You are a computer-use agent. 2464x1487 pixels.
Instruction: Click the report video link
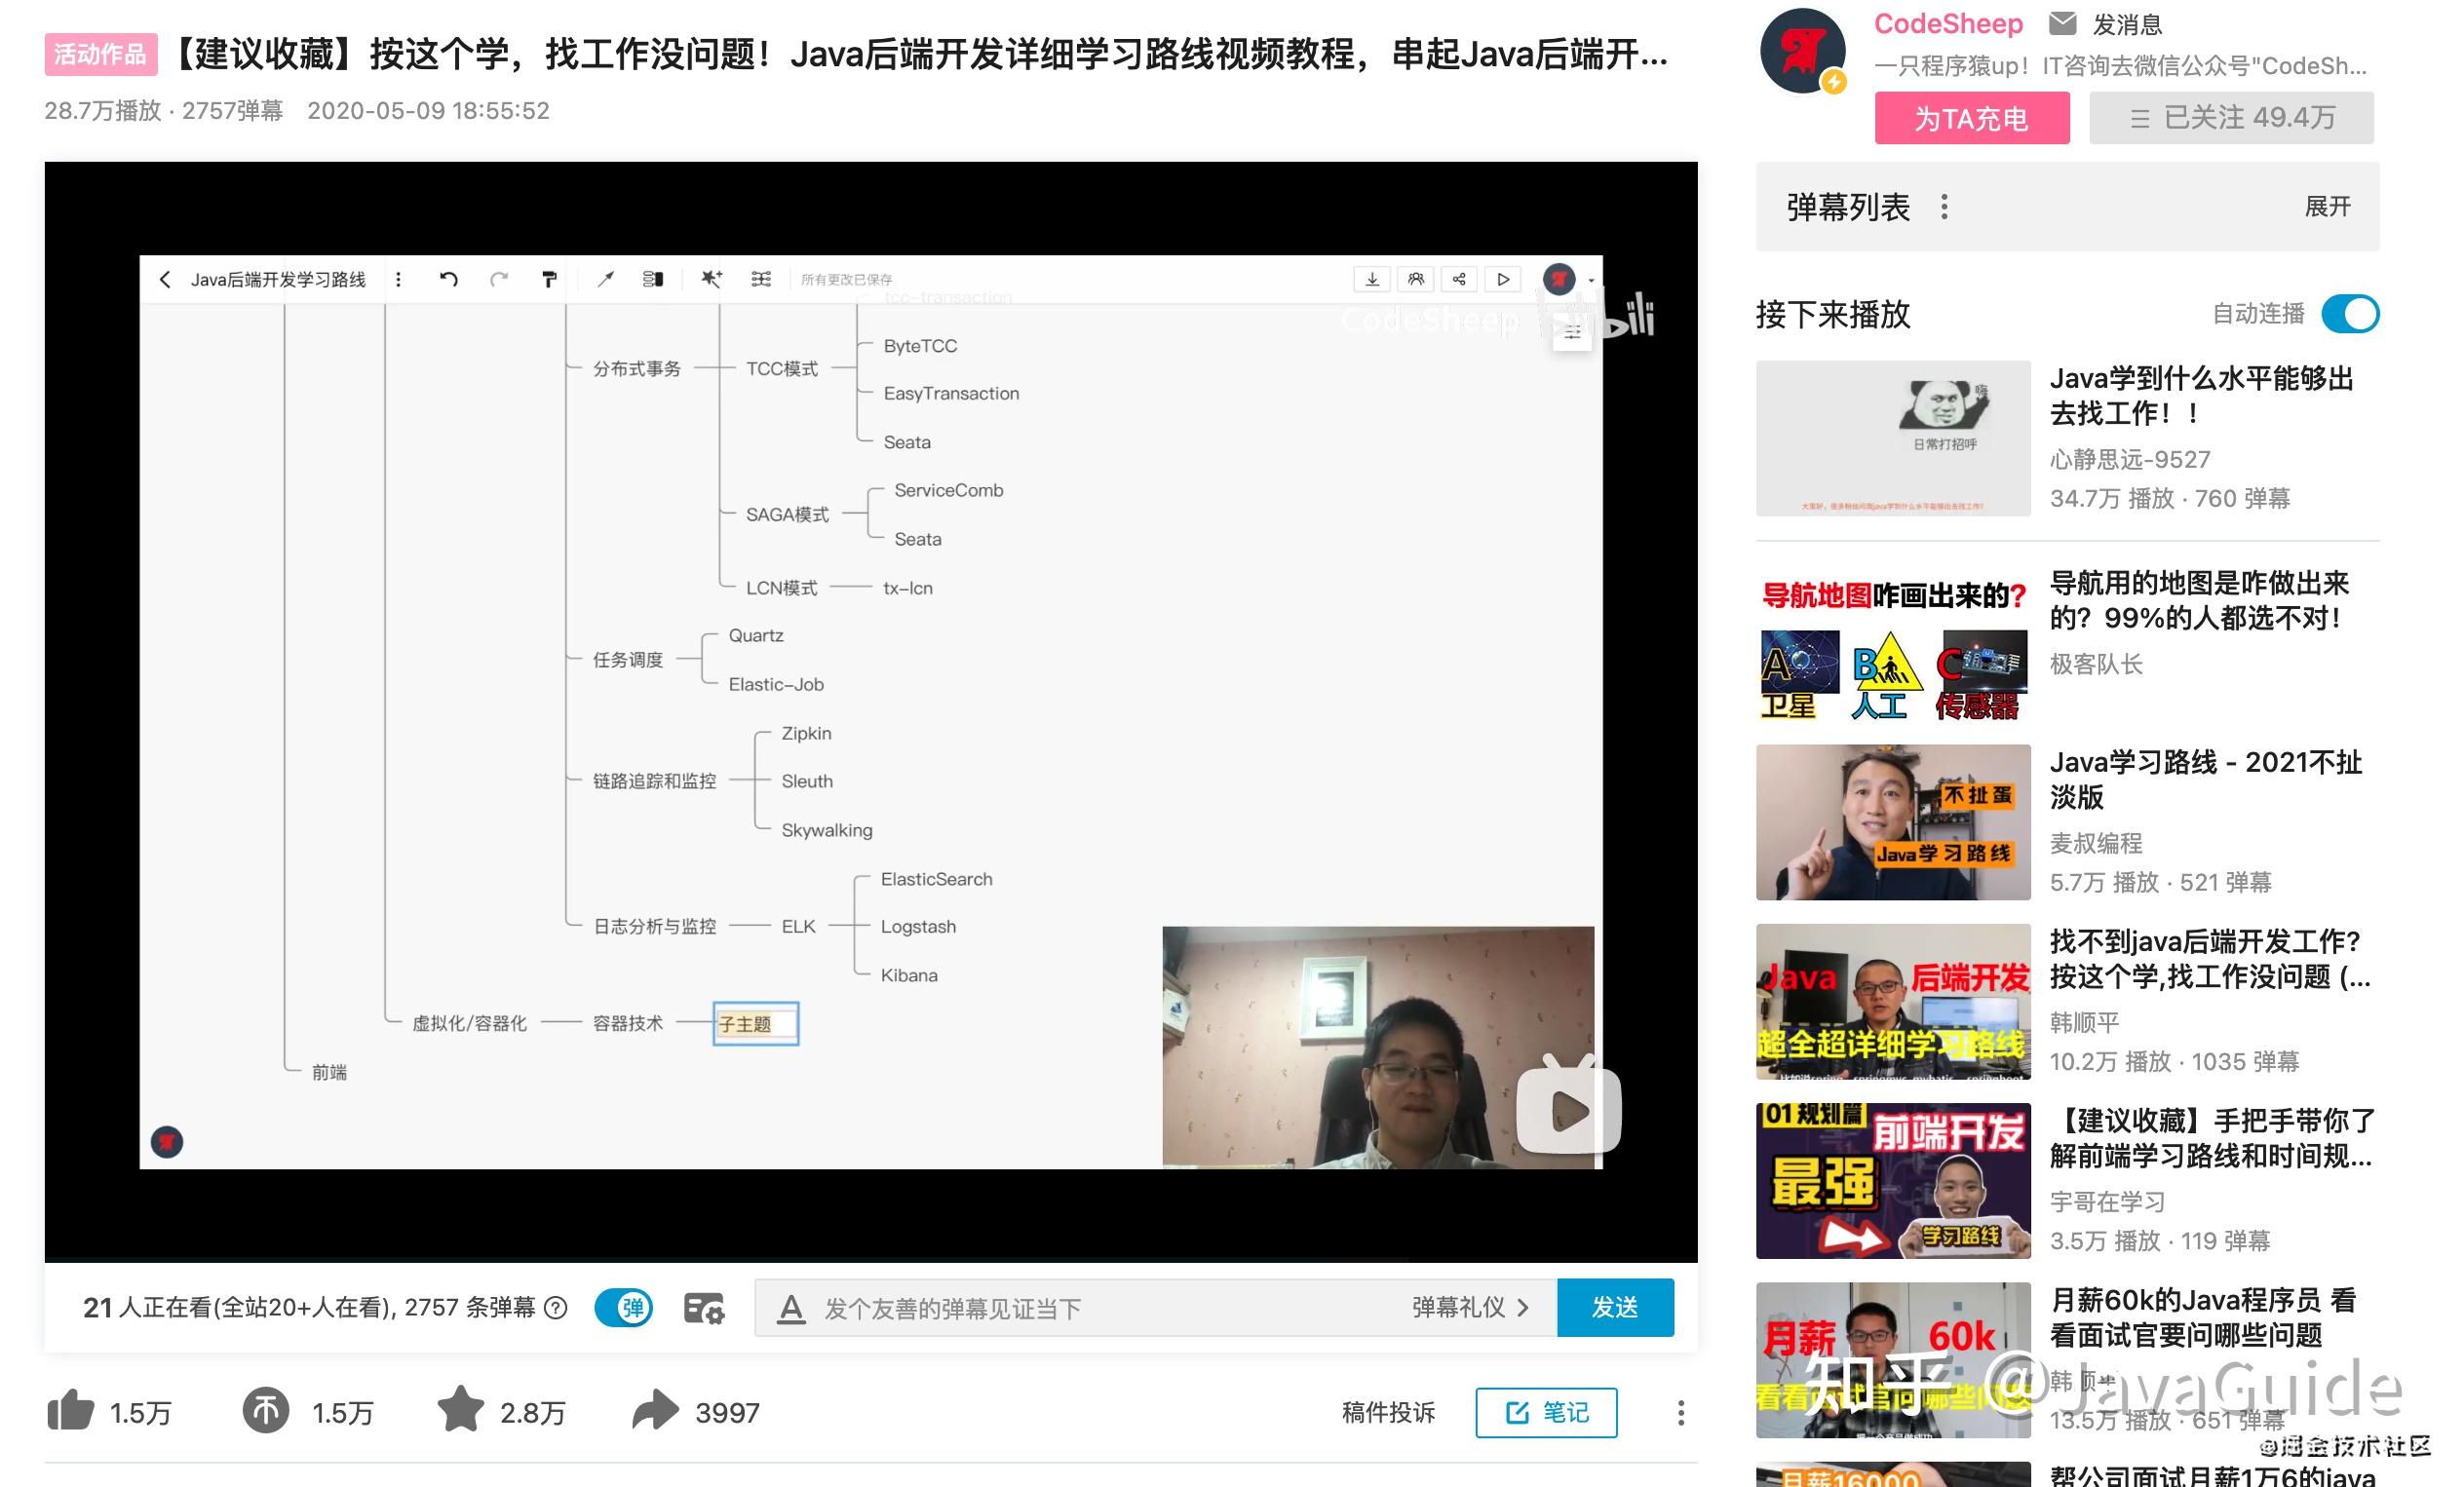pos(1388,1413)
